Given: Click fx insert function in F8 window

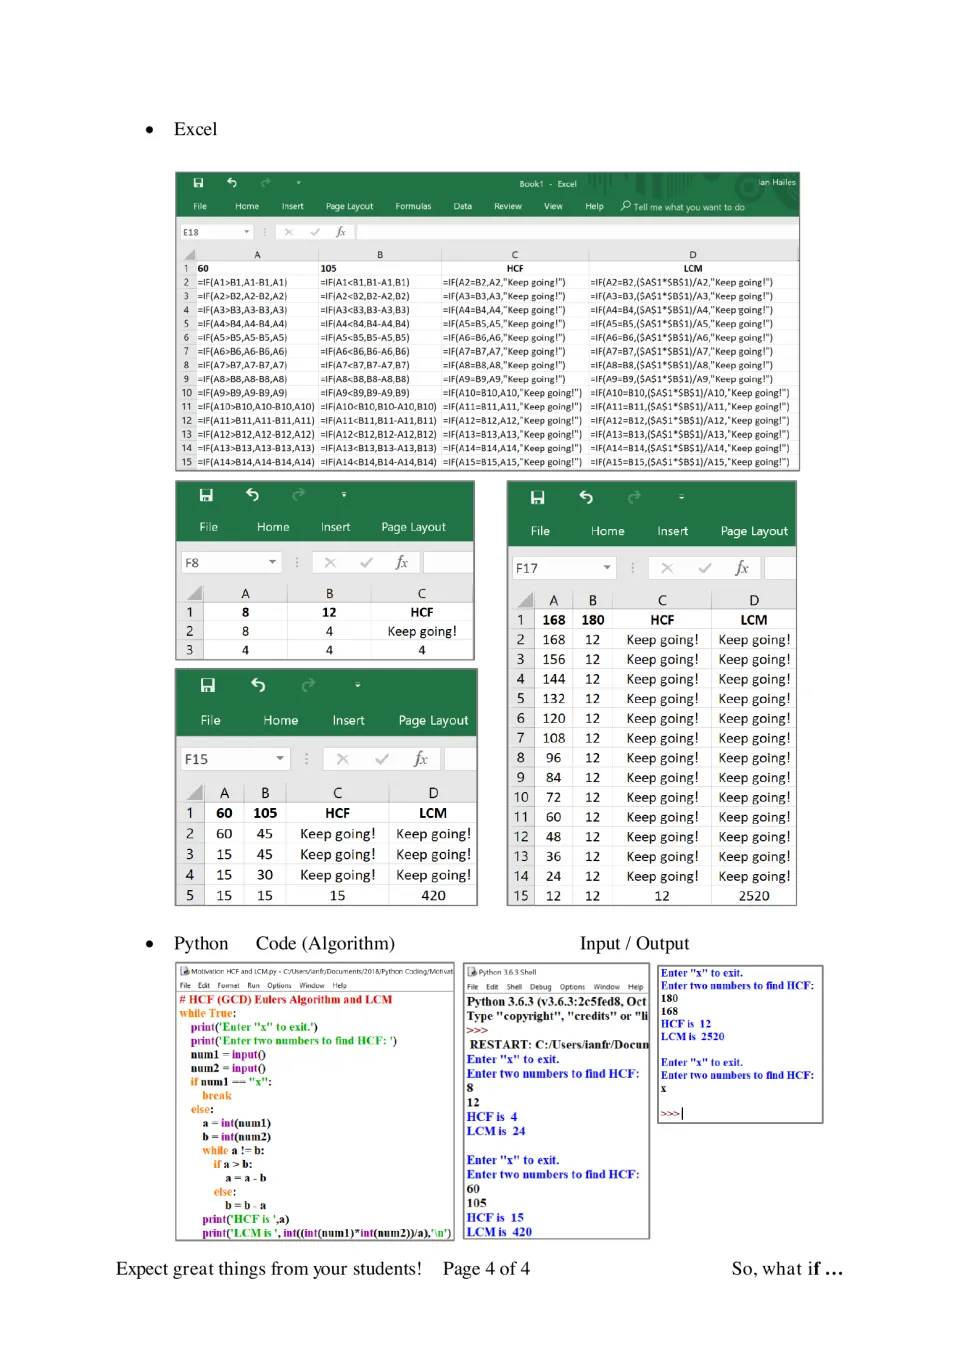Looking at the screenshot, I should 402,563.
